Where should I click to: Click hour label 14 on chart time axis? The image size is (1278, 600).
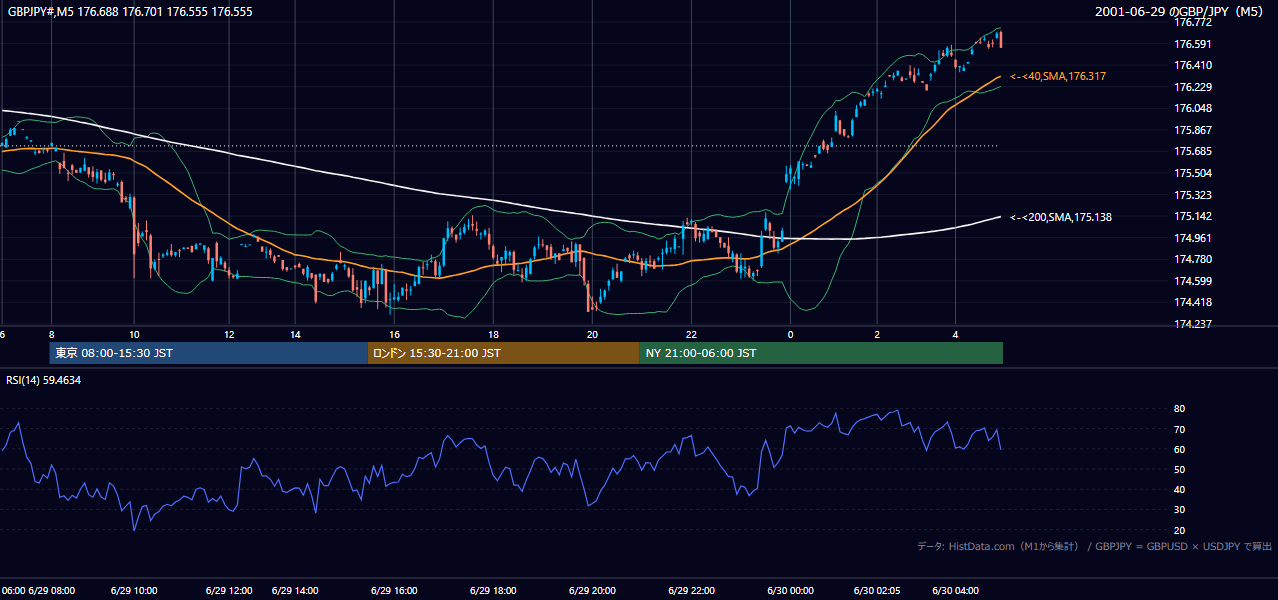point(295,334)
